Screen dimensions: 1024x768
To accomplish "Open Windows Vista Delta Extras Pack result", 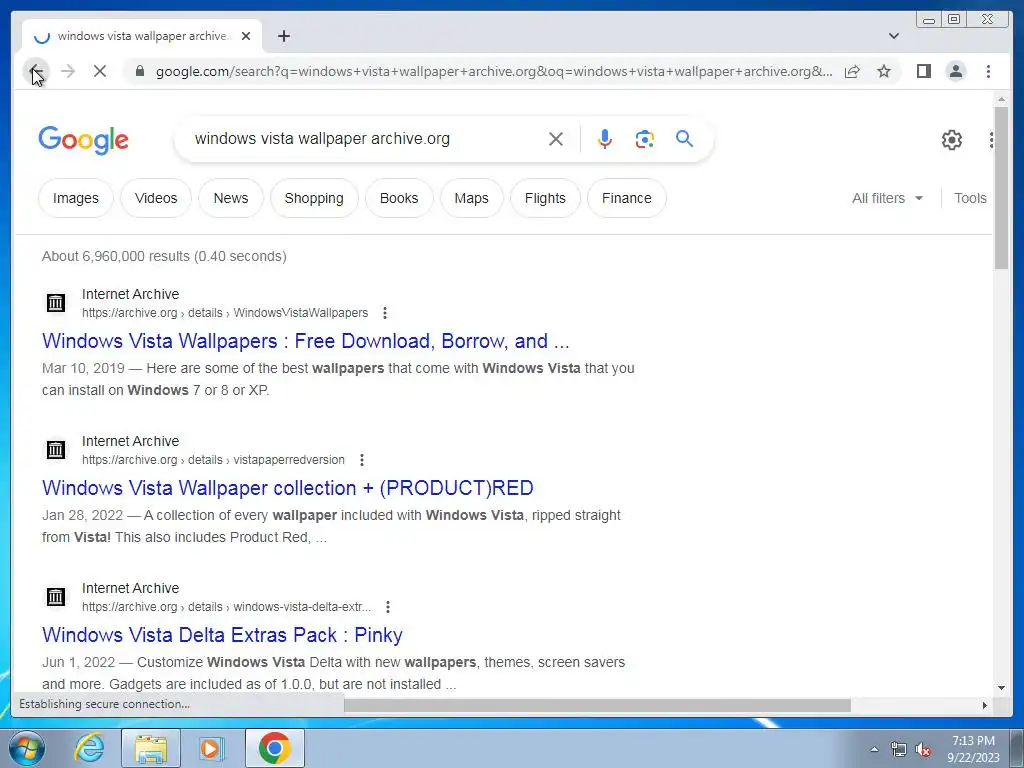I will [222, 635].
